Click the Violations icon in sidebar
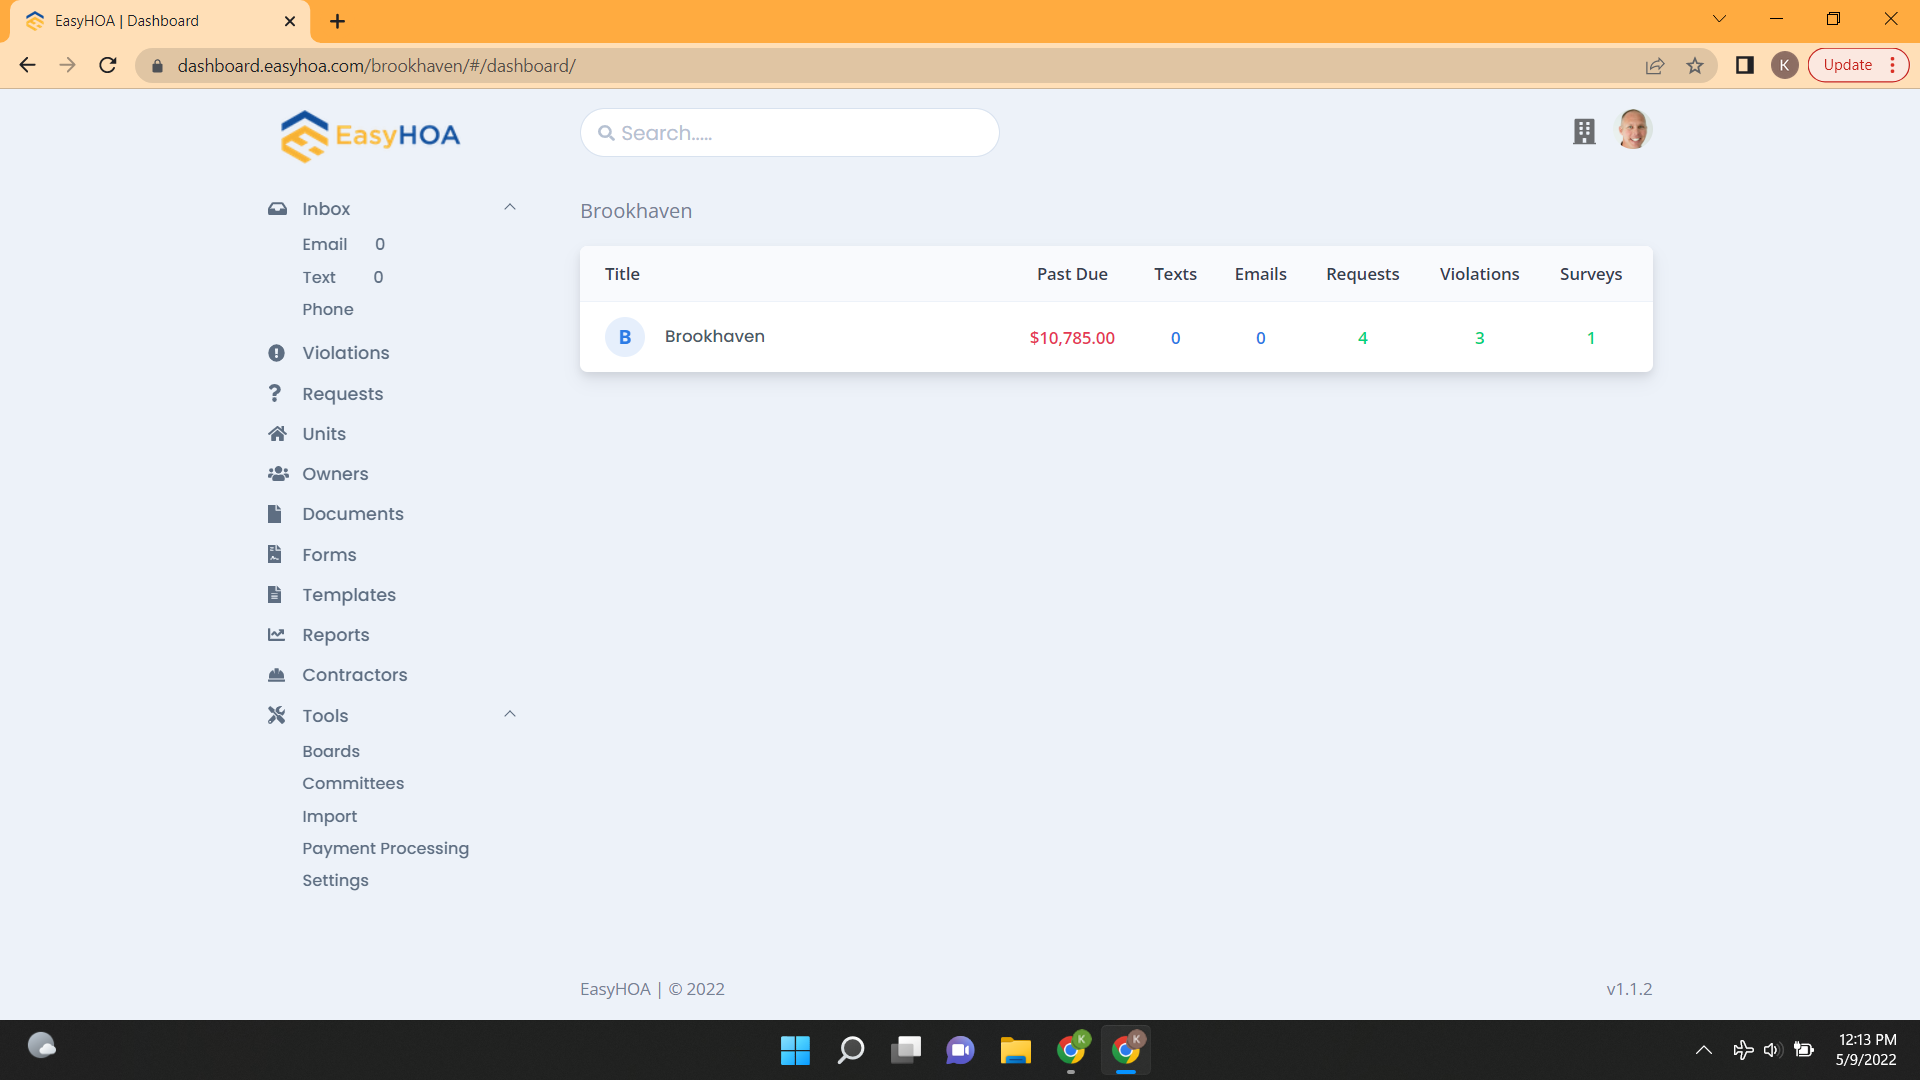The width and height of the screenshot is (1920, 1080). coord(276,352)
